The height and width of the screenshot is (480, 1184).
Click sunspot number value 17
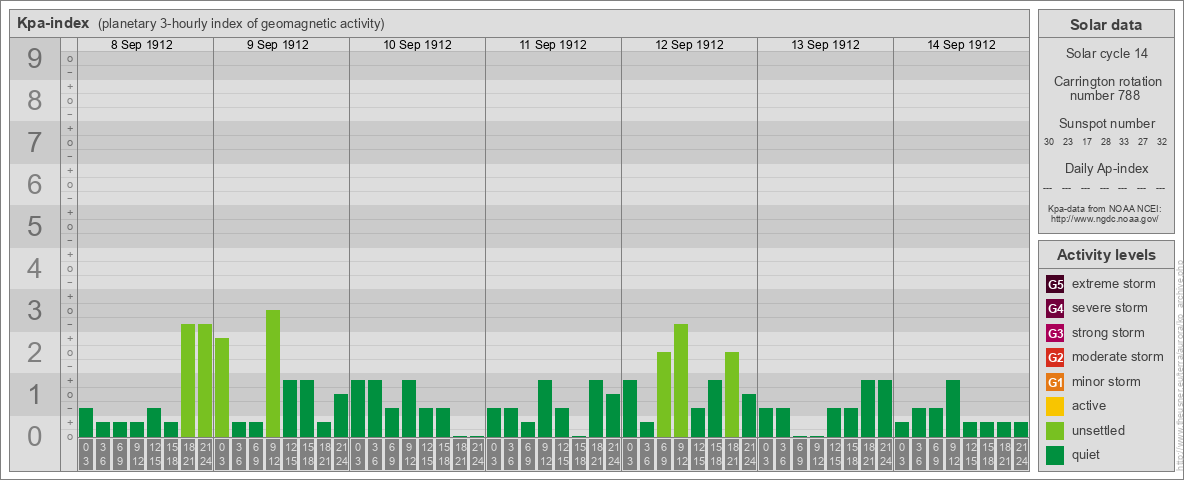click(x=1087, y=142)
